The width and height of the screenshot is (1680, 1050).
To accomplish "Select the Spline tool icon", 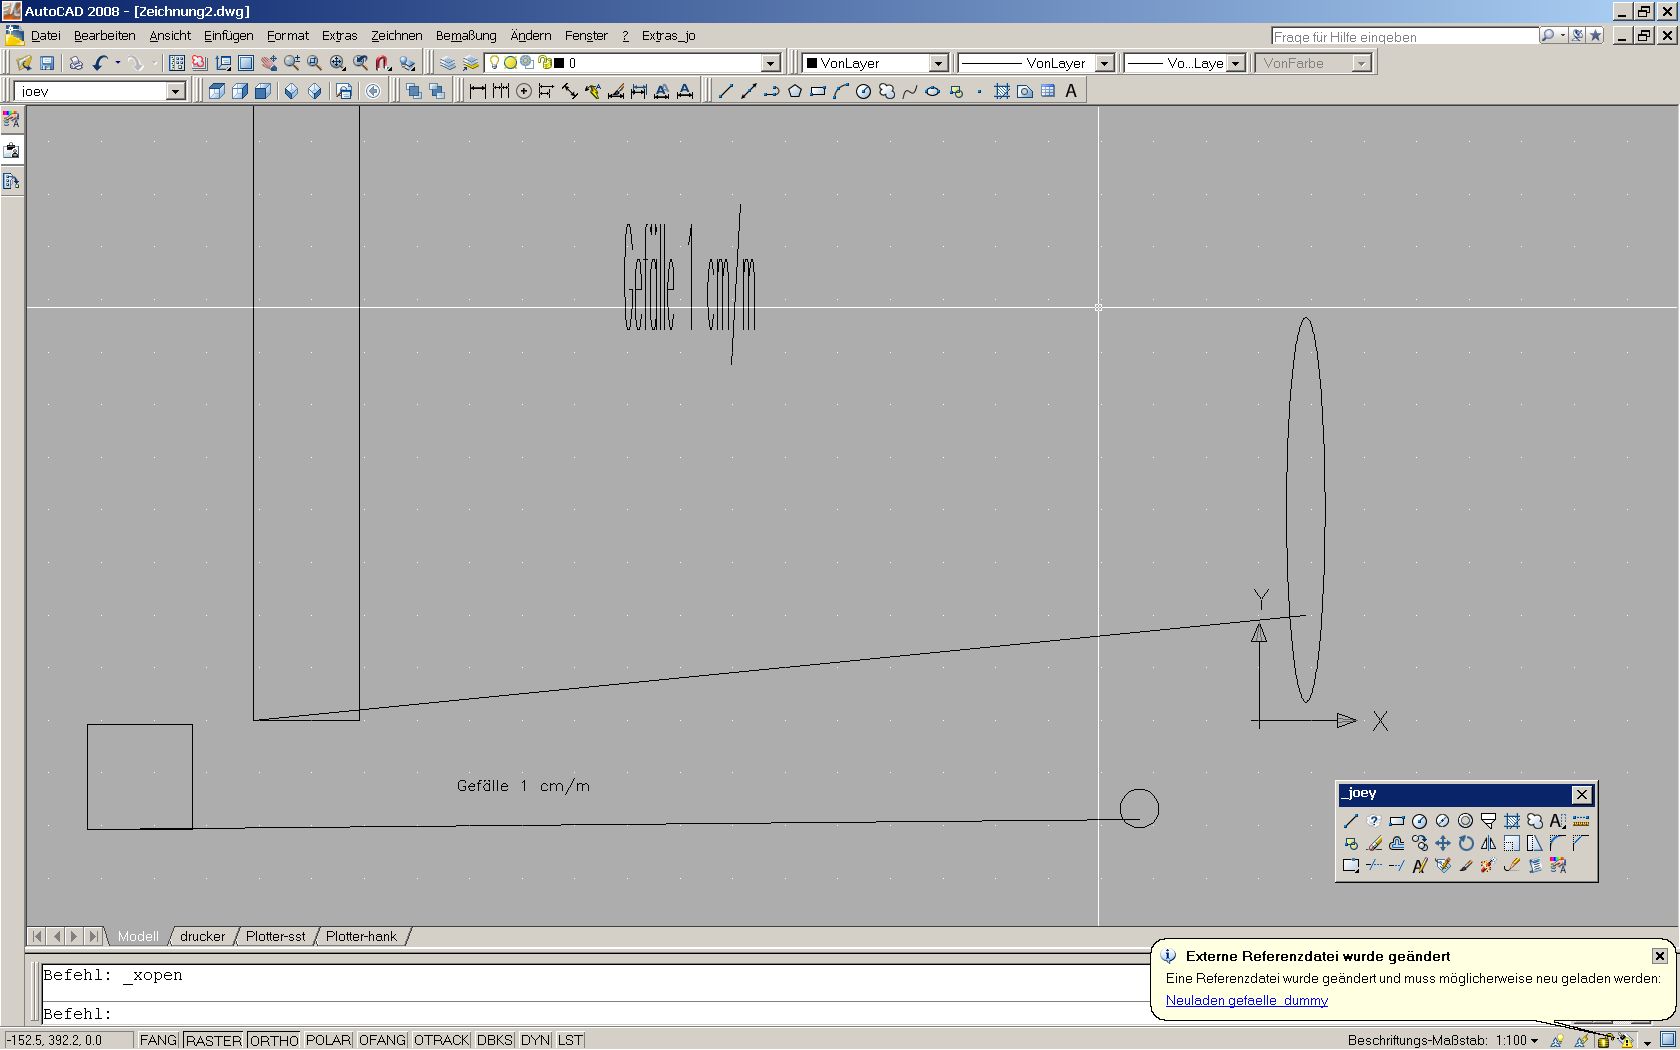I will 910,91.
